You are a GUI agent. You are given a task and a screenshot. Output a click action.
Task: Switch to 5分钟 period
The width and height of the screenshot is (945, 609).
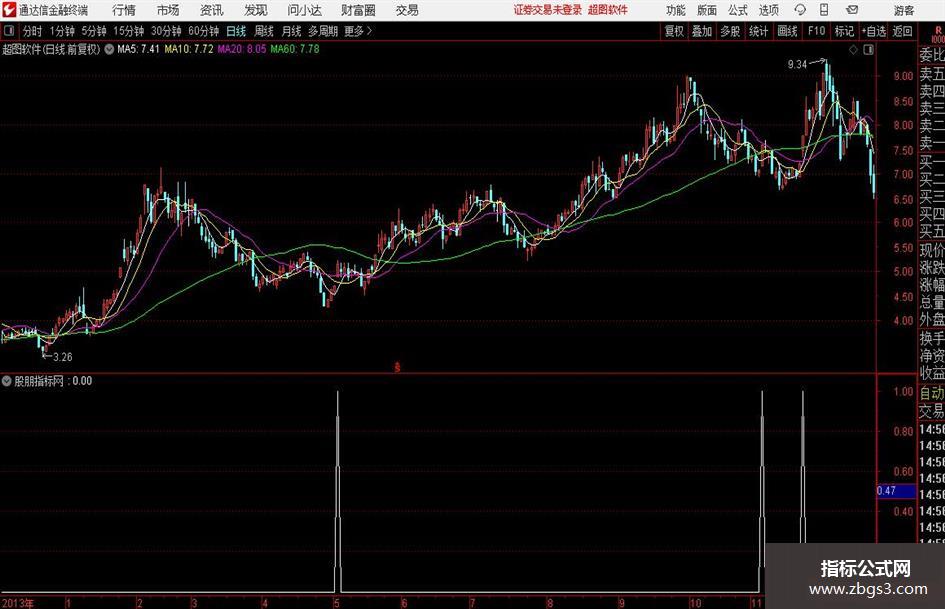point(94,31)
